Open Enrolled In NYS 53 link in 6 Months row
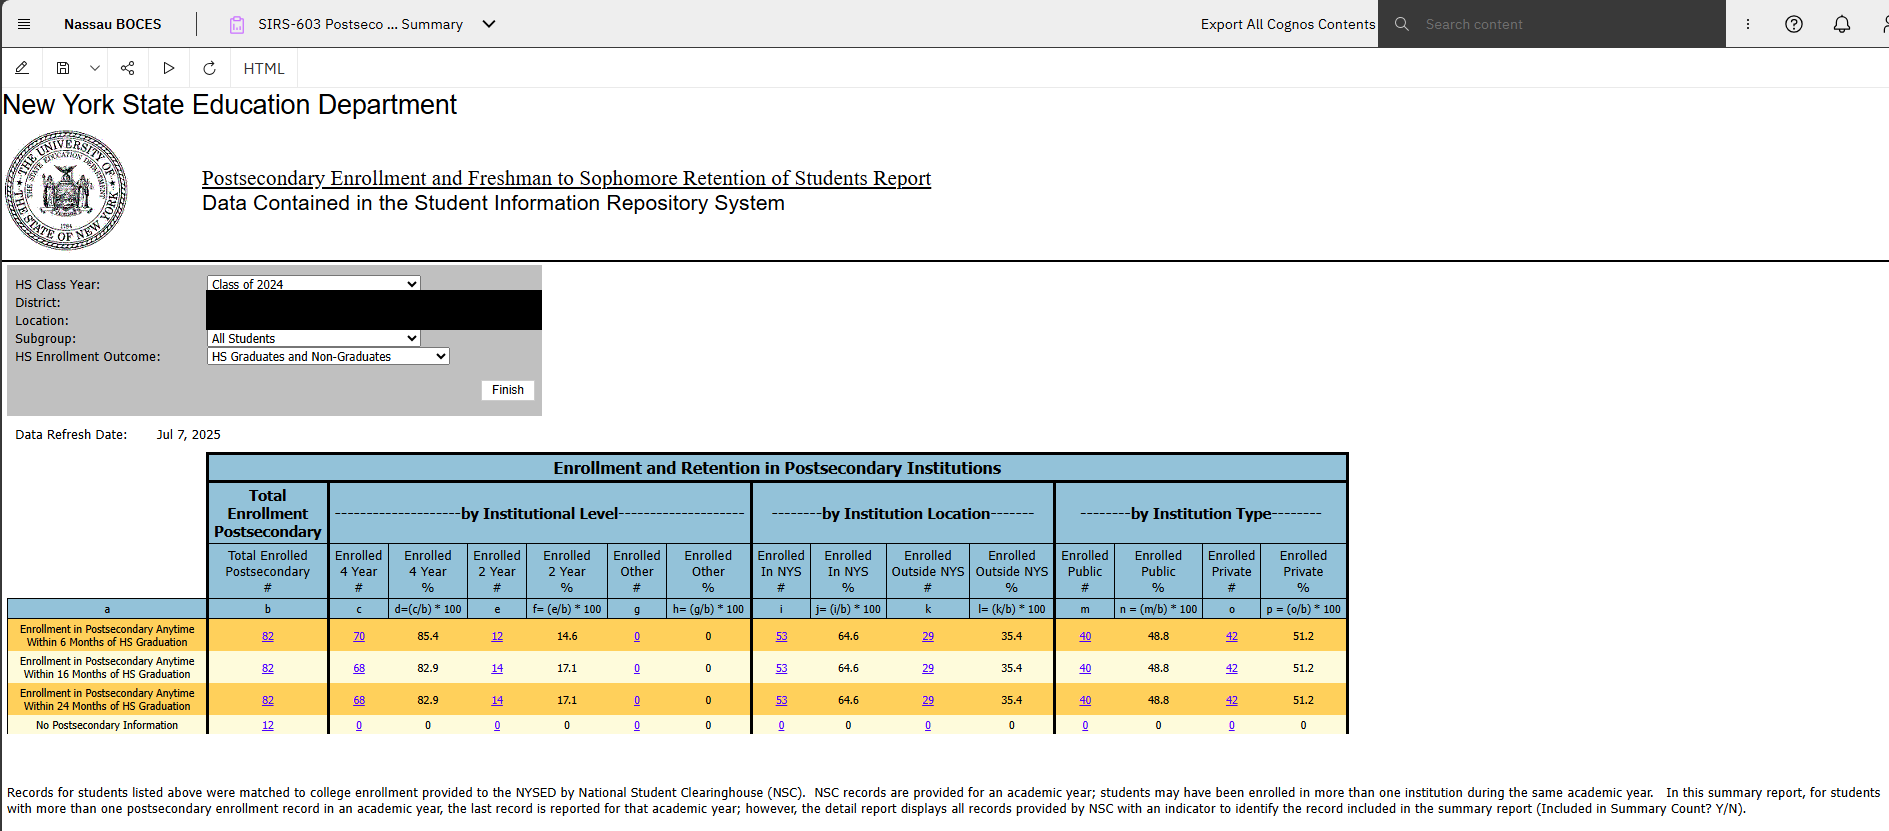The height and width of the screenshot is (831, 1889). (x=781, y=636)
